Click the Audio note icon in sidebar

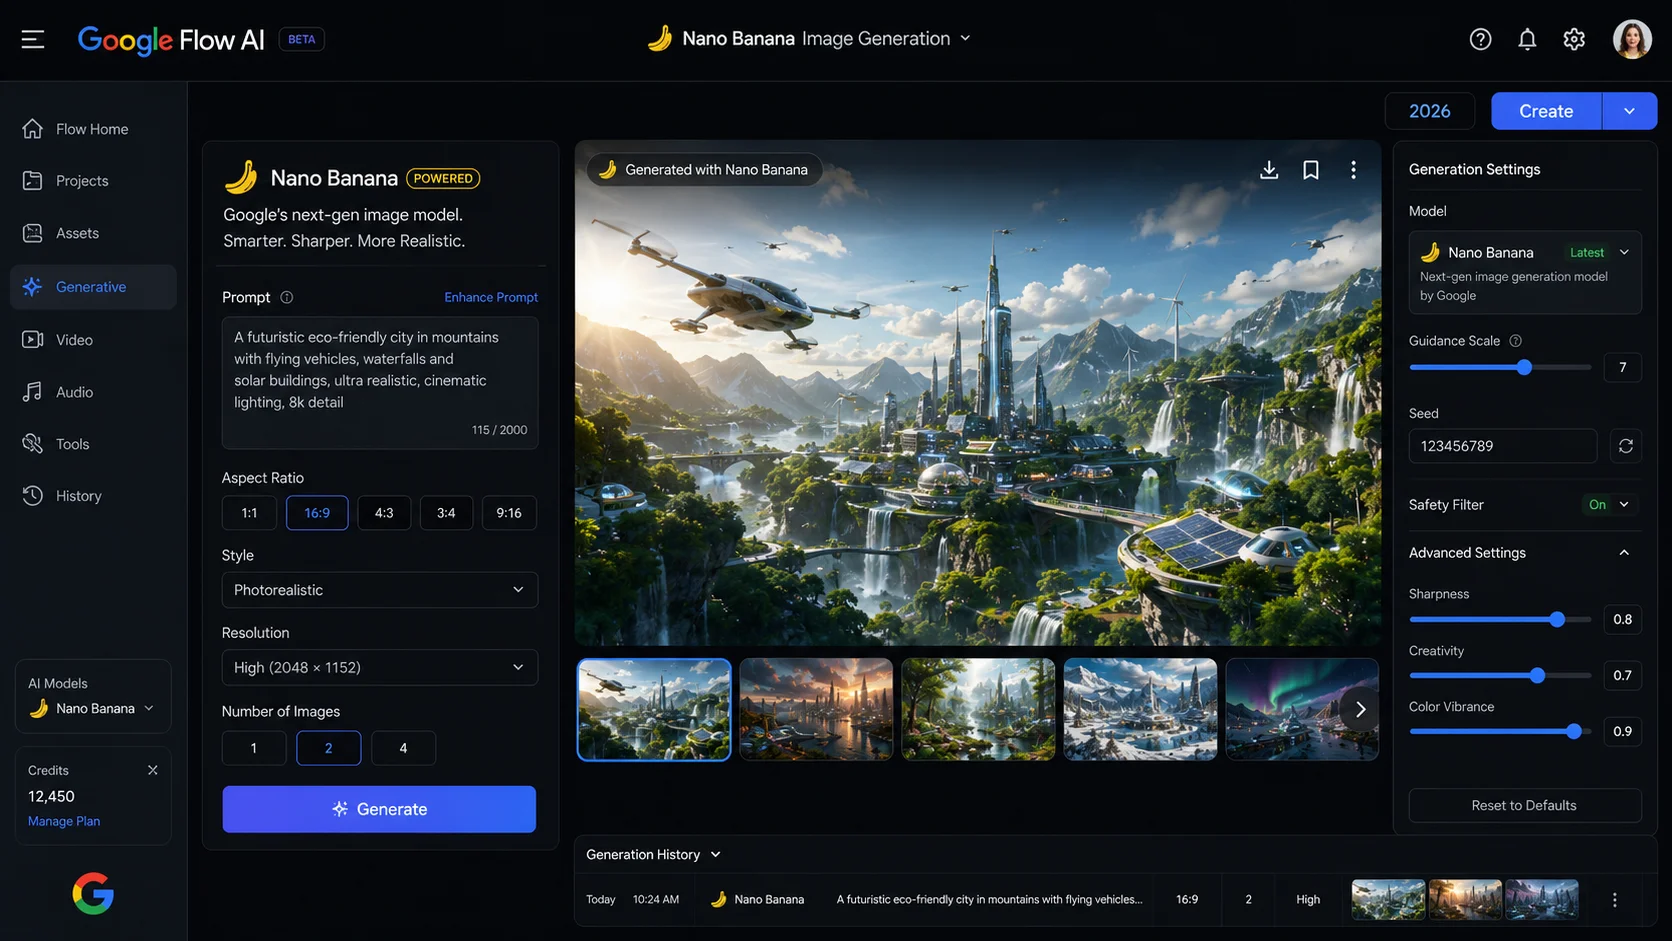[33, 392]
